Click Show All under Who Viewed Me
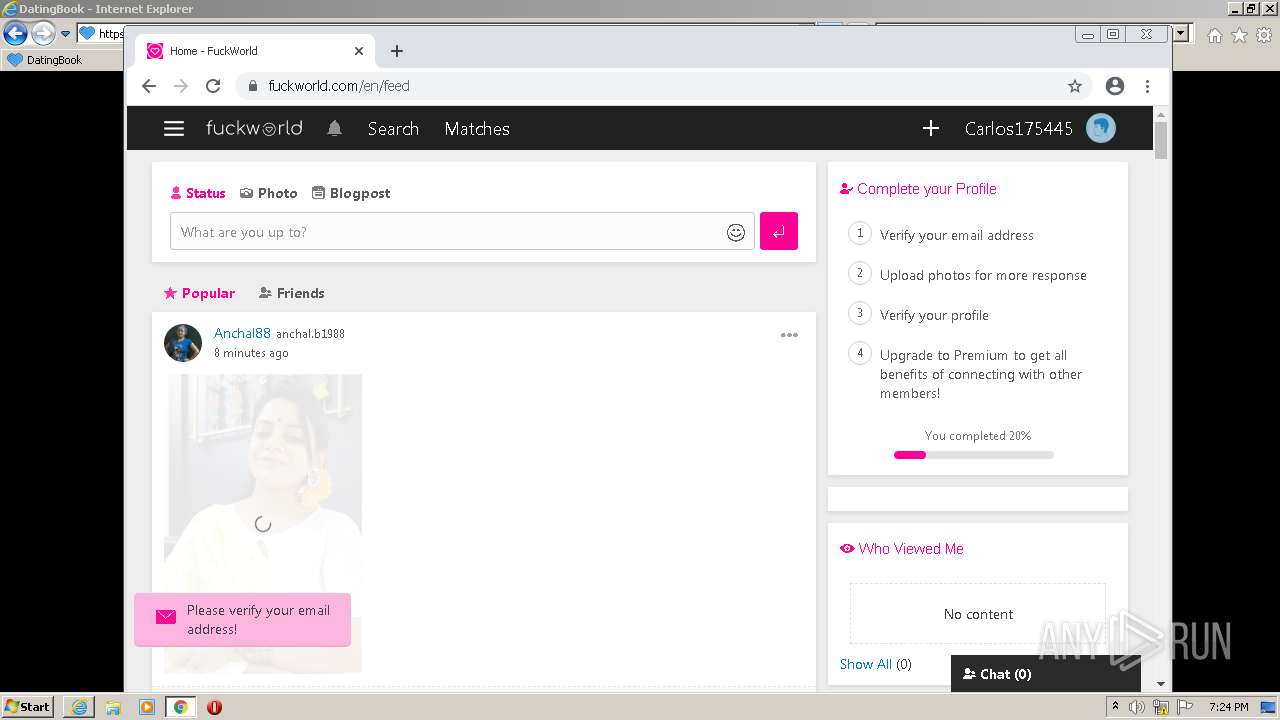The image size is (1280, 720). (x=866, y=664)
